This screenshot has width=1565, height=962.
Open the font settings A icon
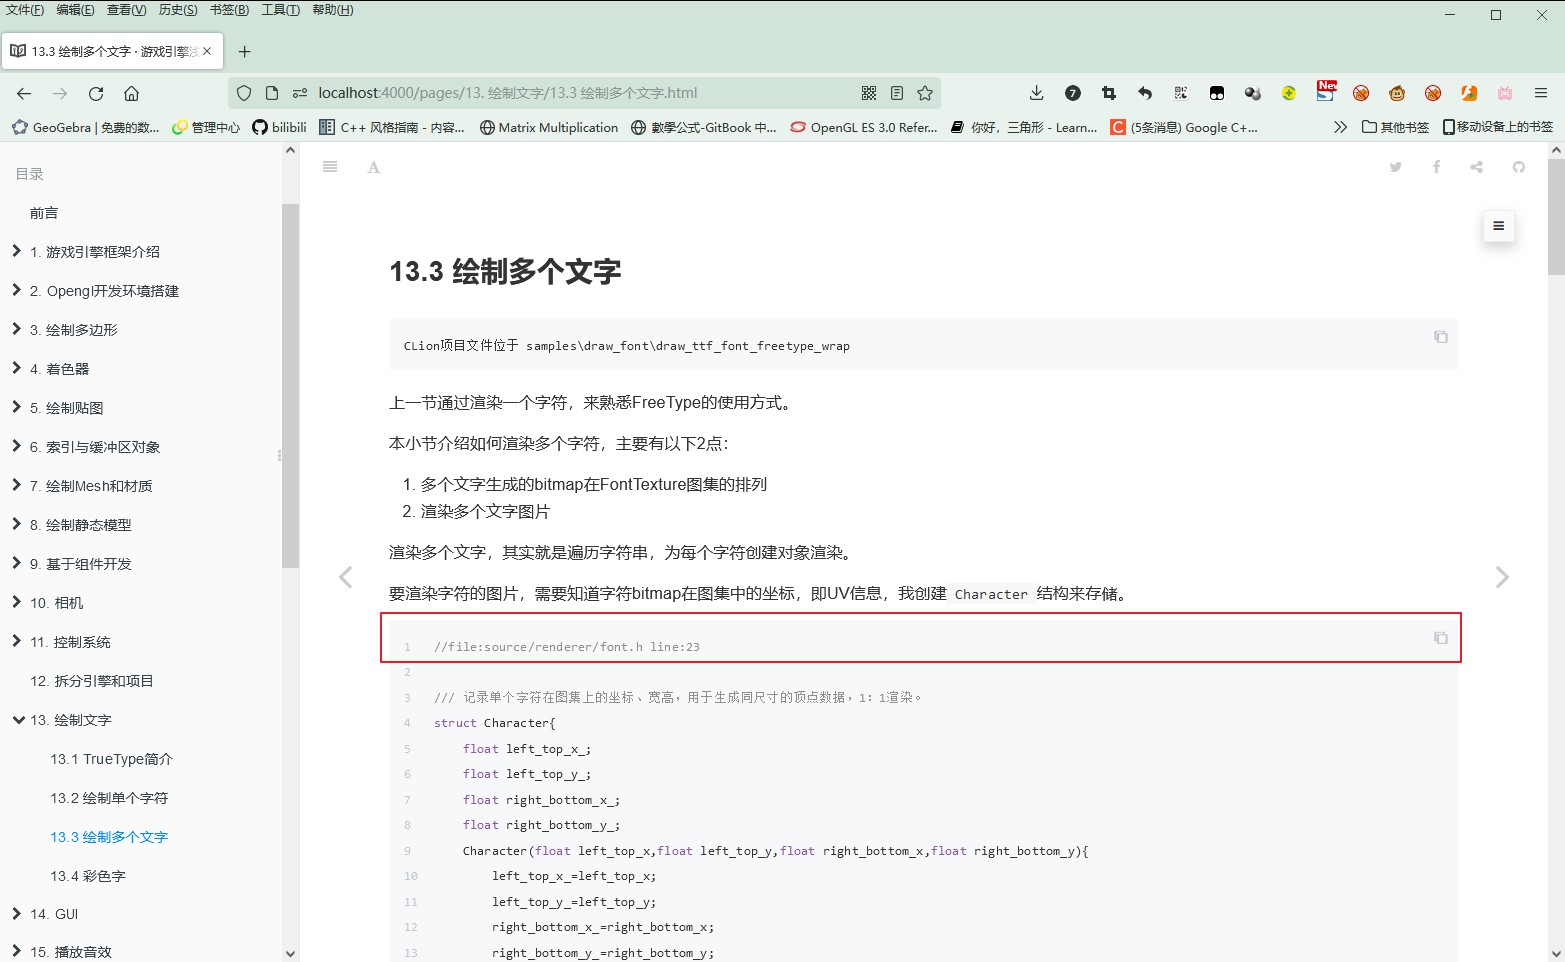coord(374,167)
